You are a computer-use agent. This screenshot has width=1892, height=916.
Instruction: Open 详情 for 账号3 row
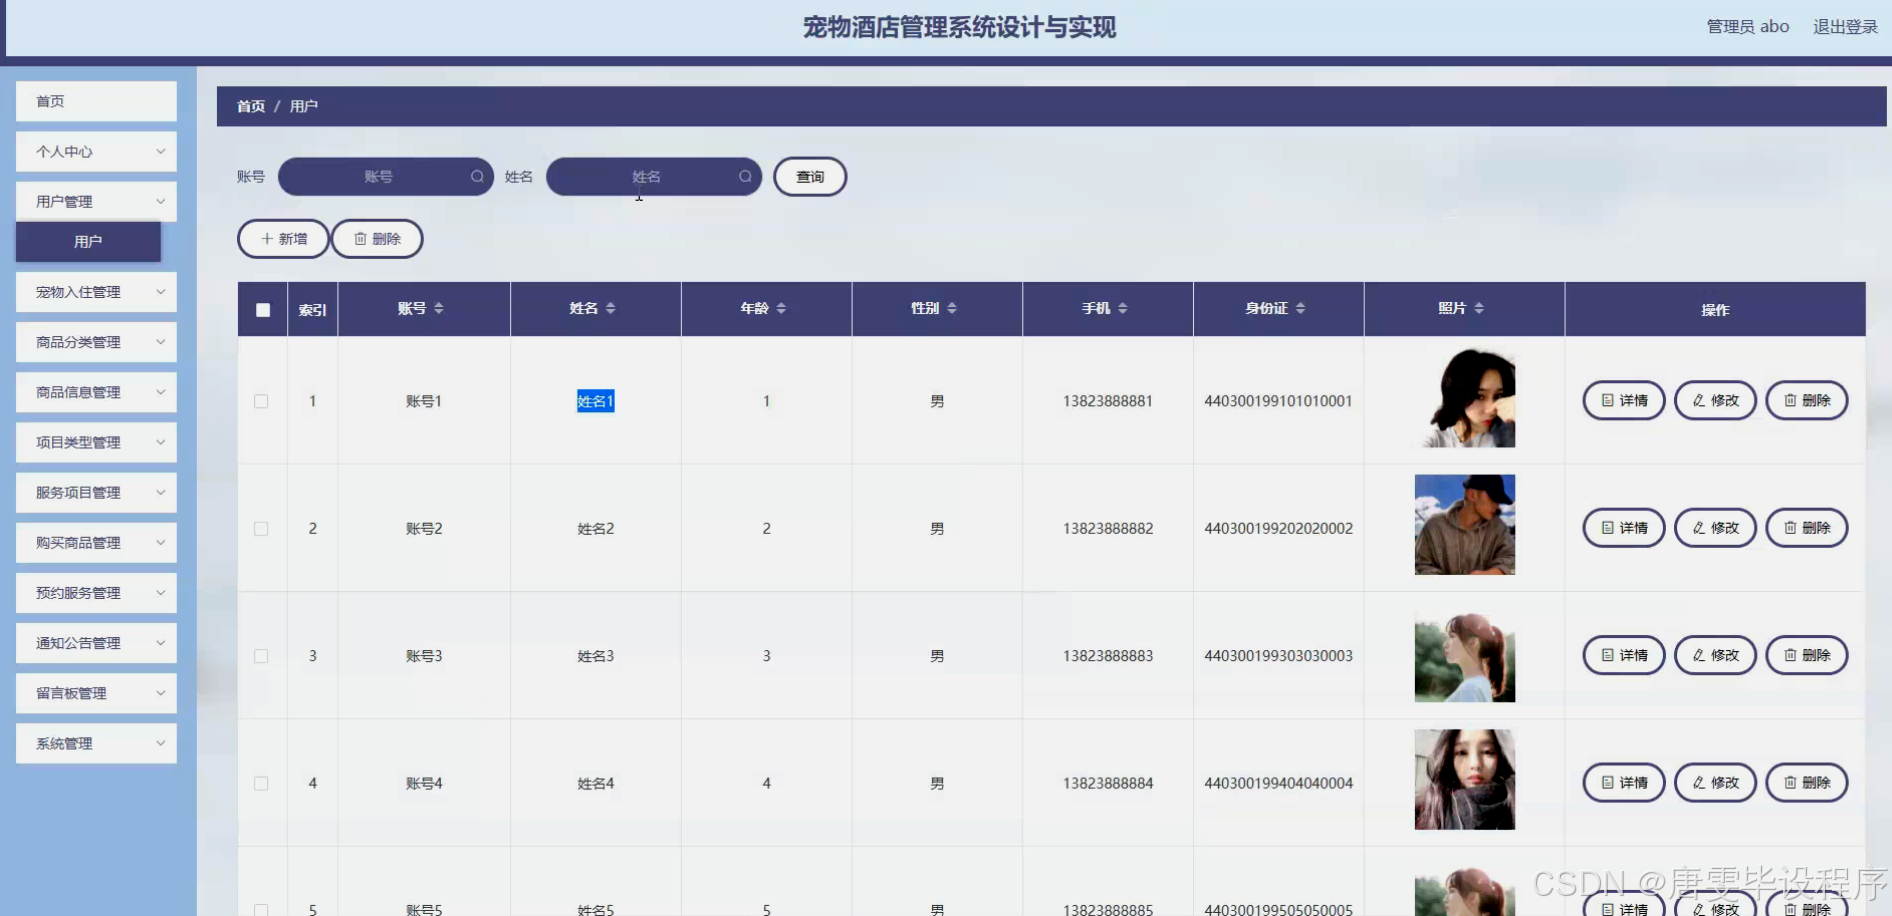click(x=1624, y=655)
